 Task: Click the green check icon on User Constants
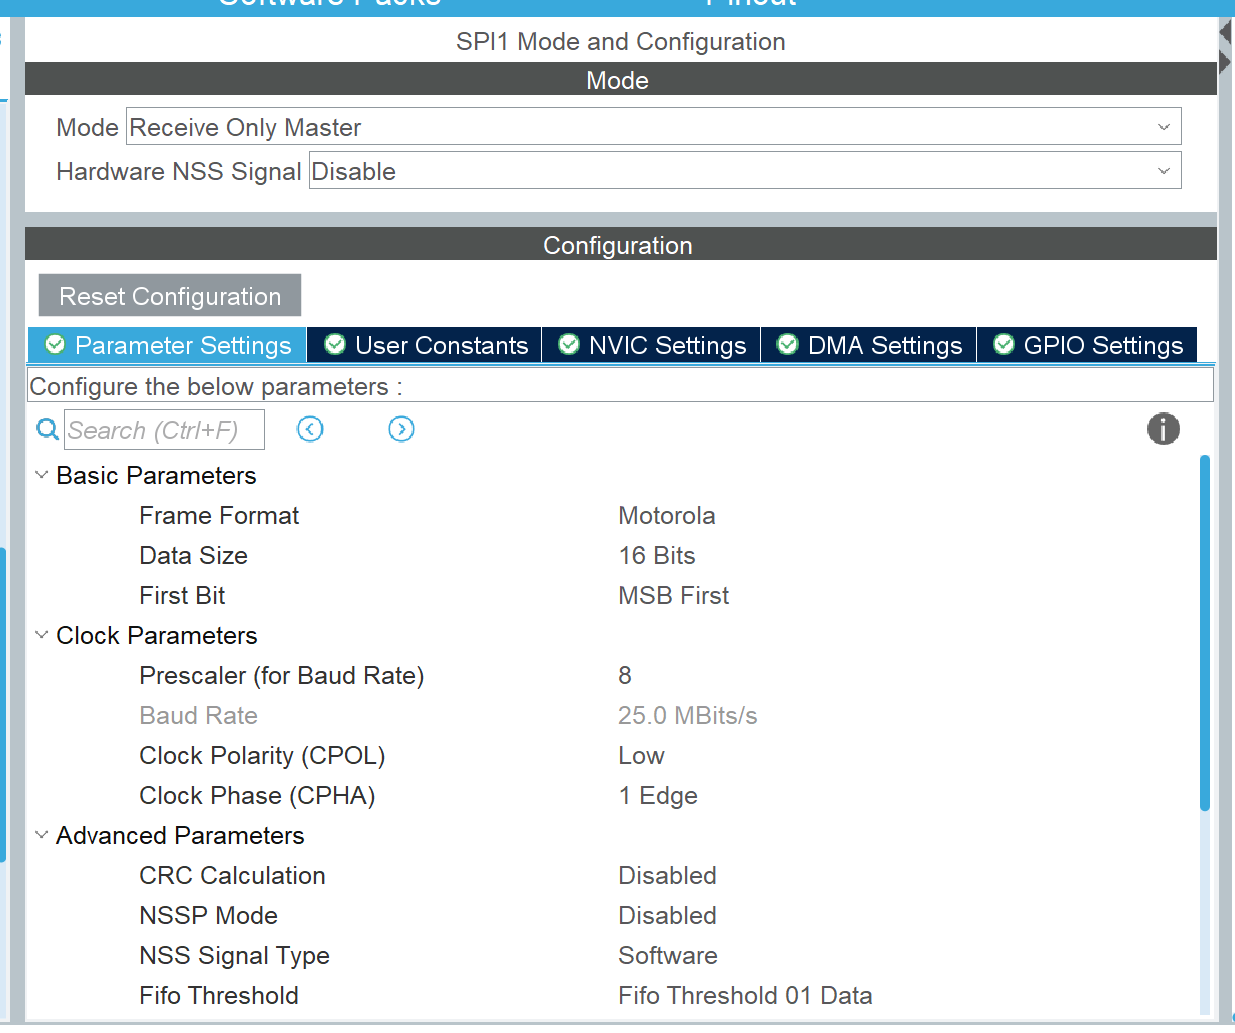click(x=335, y=345)
